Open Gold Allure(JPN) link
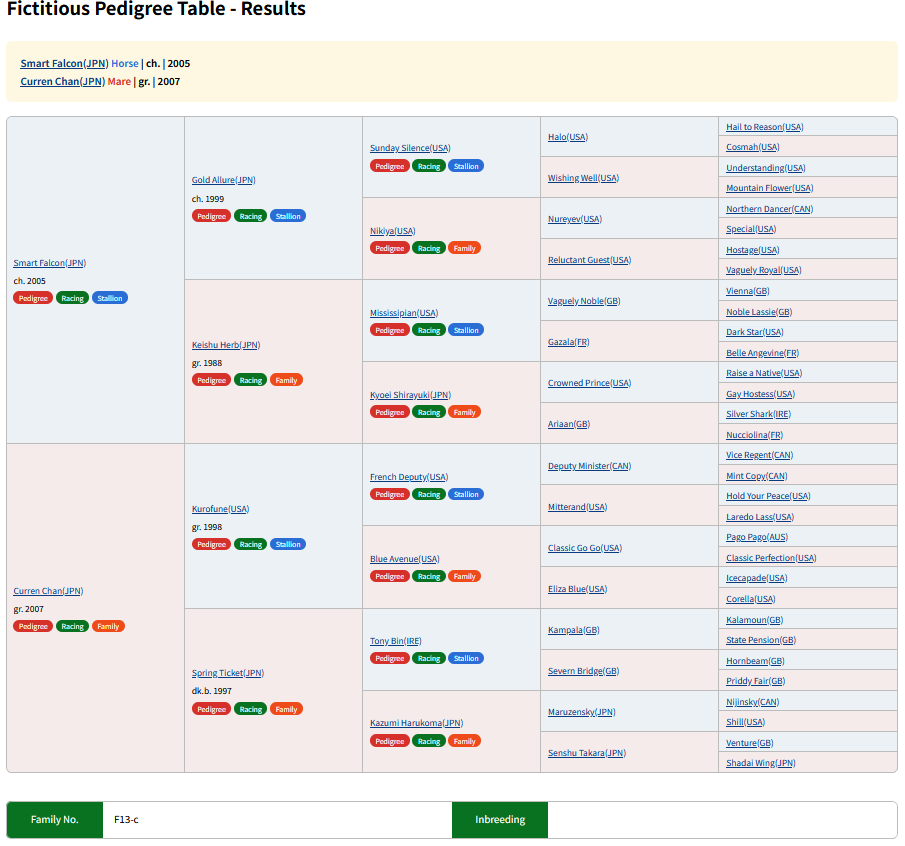905x846 pixels. 223,180
